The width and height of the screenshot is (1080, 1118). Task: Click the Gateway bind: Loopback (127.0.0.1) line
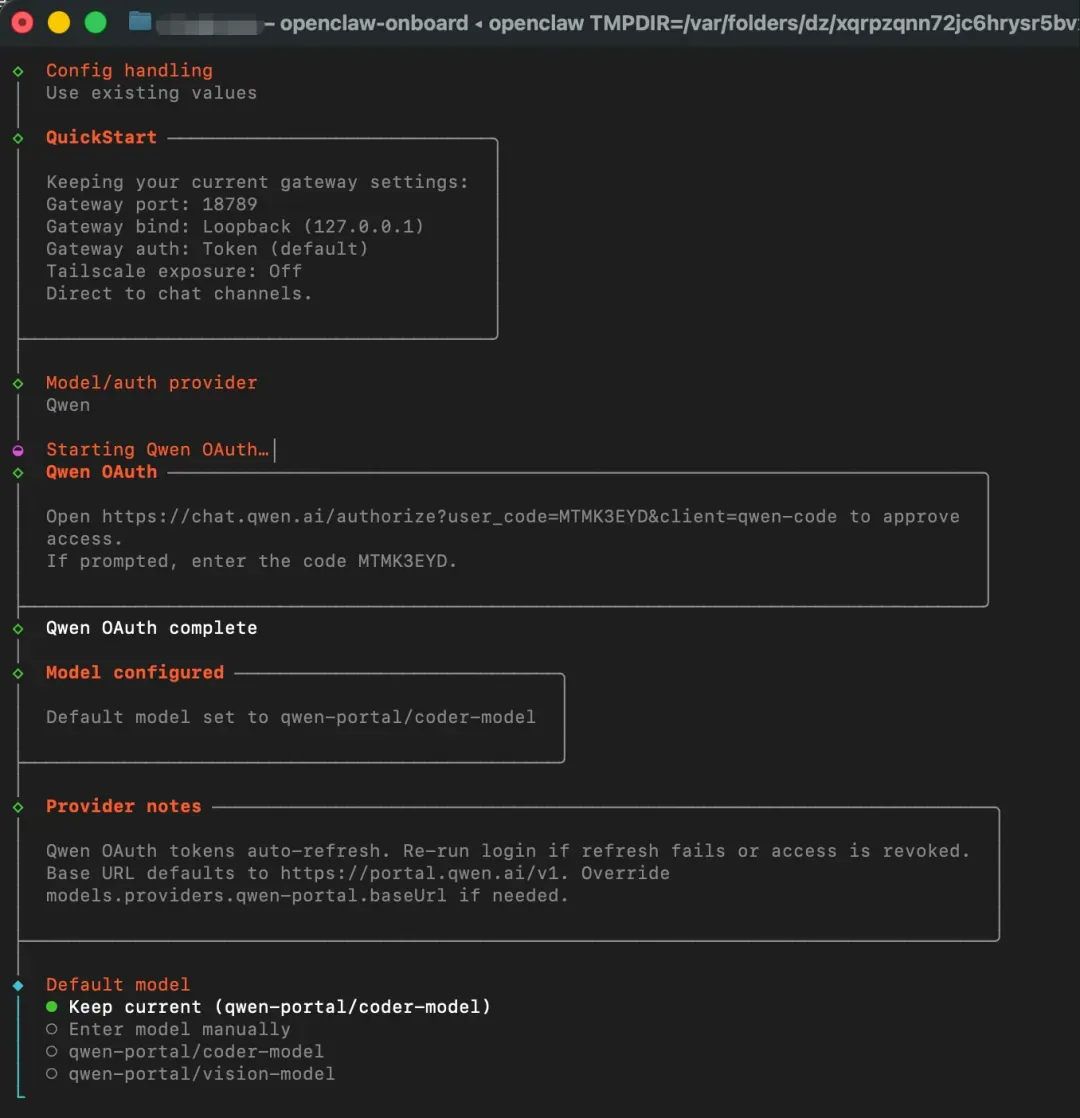235,226
